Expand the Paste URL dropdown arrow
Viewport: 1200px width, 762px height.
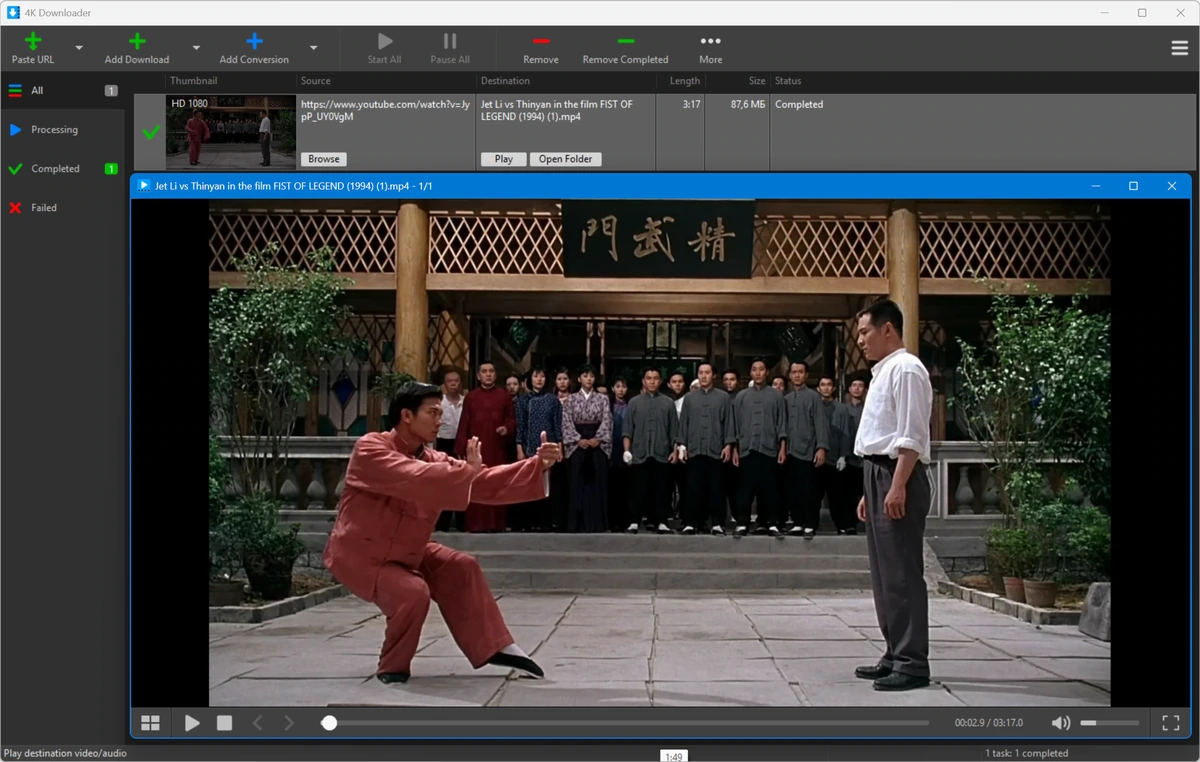79,47
